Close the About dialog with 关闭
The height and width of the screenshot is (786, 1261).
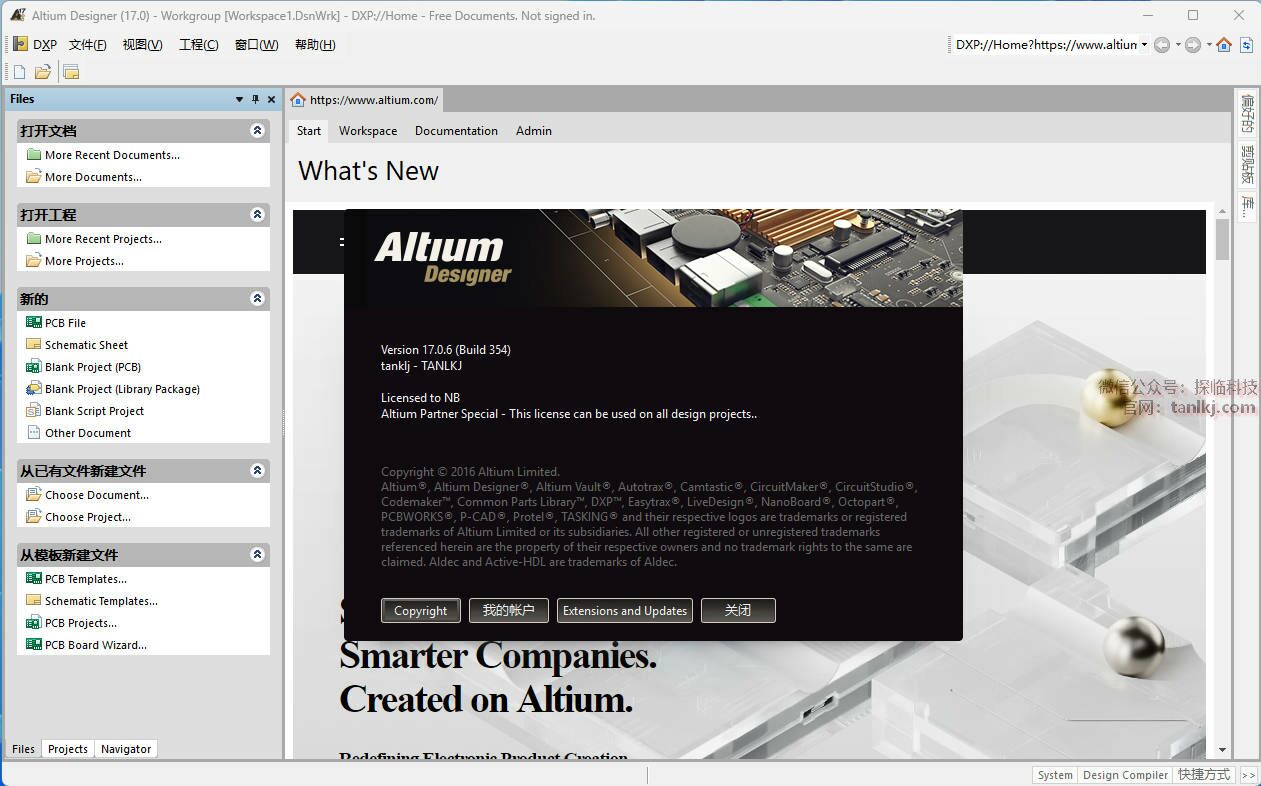[x=738, y=611]
